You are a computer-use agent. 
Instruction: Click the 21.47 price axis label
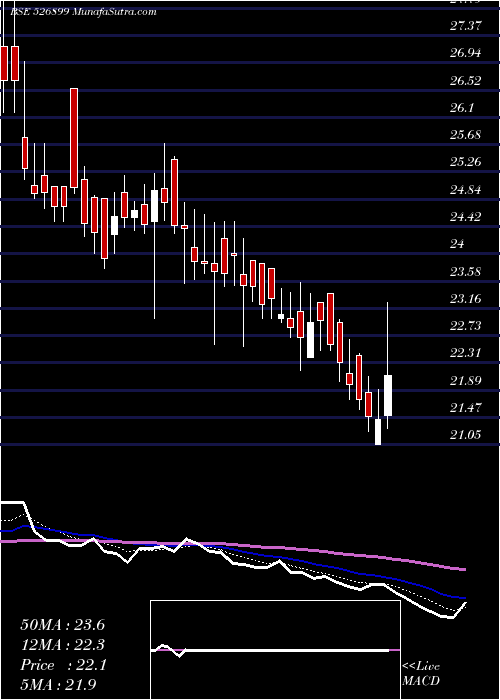coord(466,408)
